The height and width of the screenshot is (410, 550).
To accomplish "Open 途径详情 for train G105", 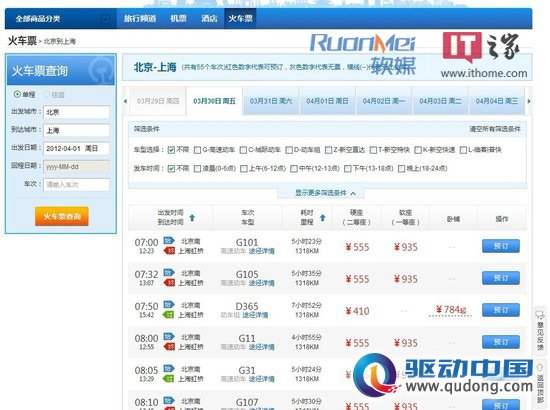I will pos(262,283).
